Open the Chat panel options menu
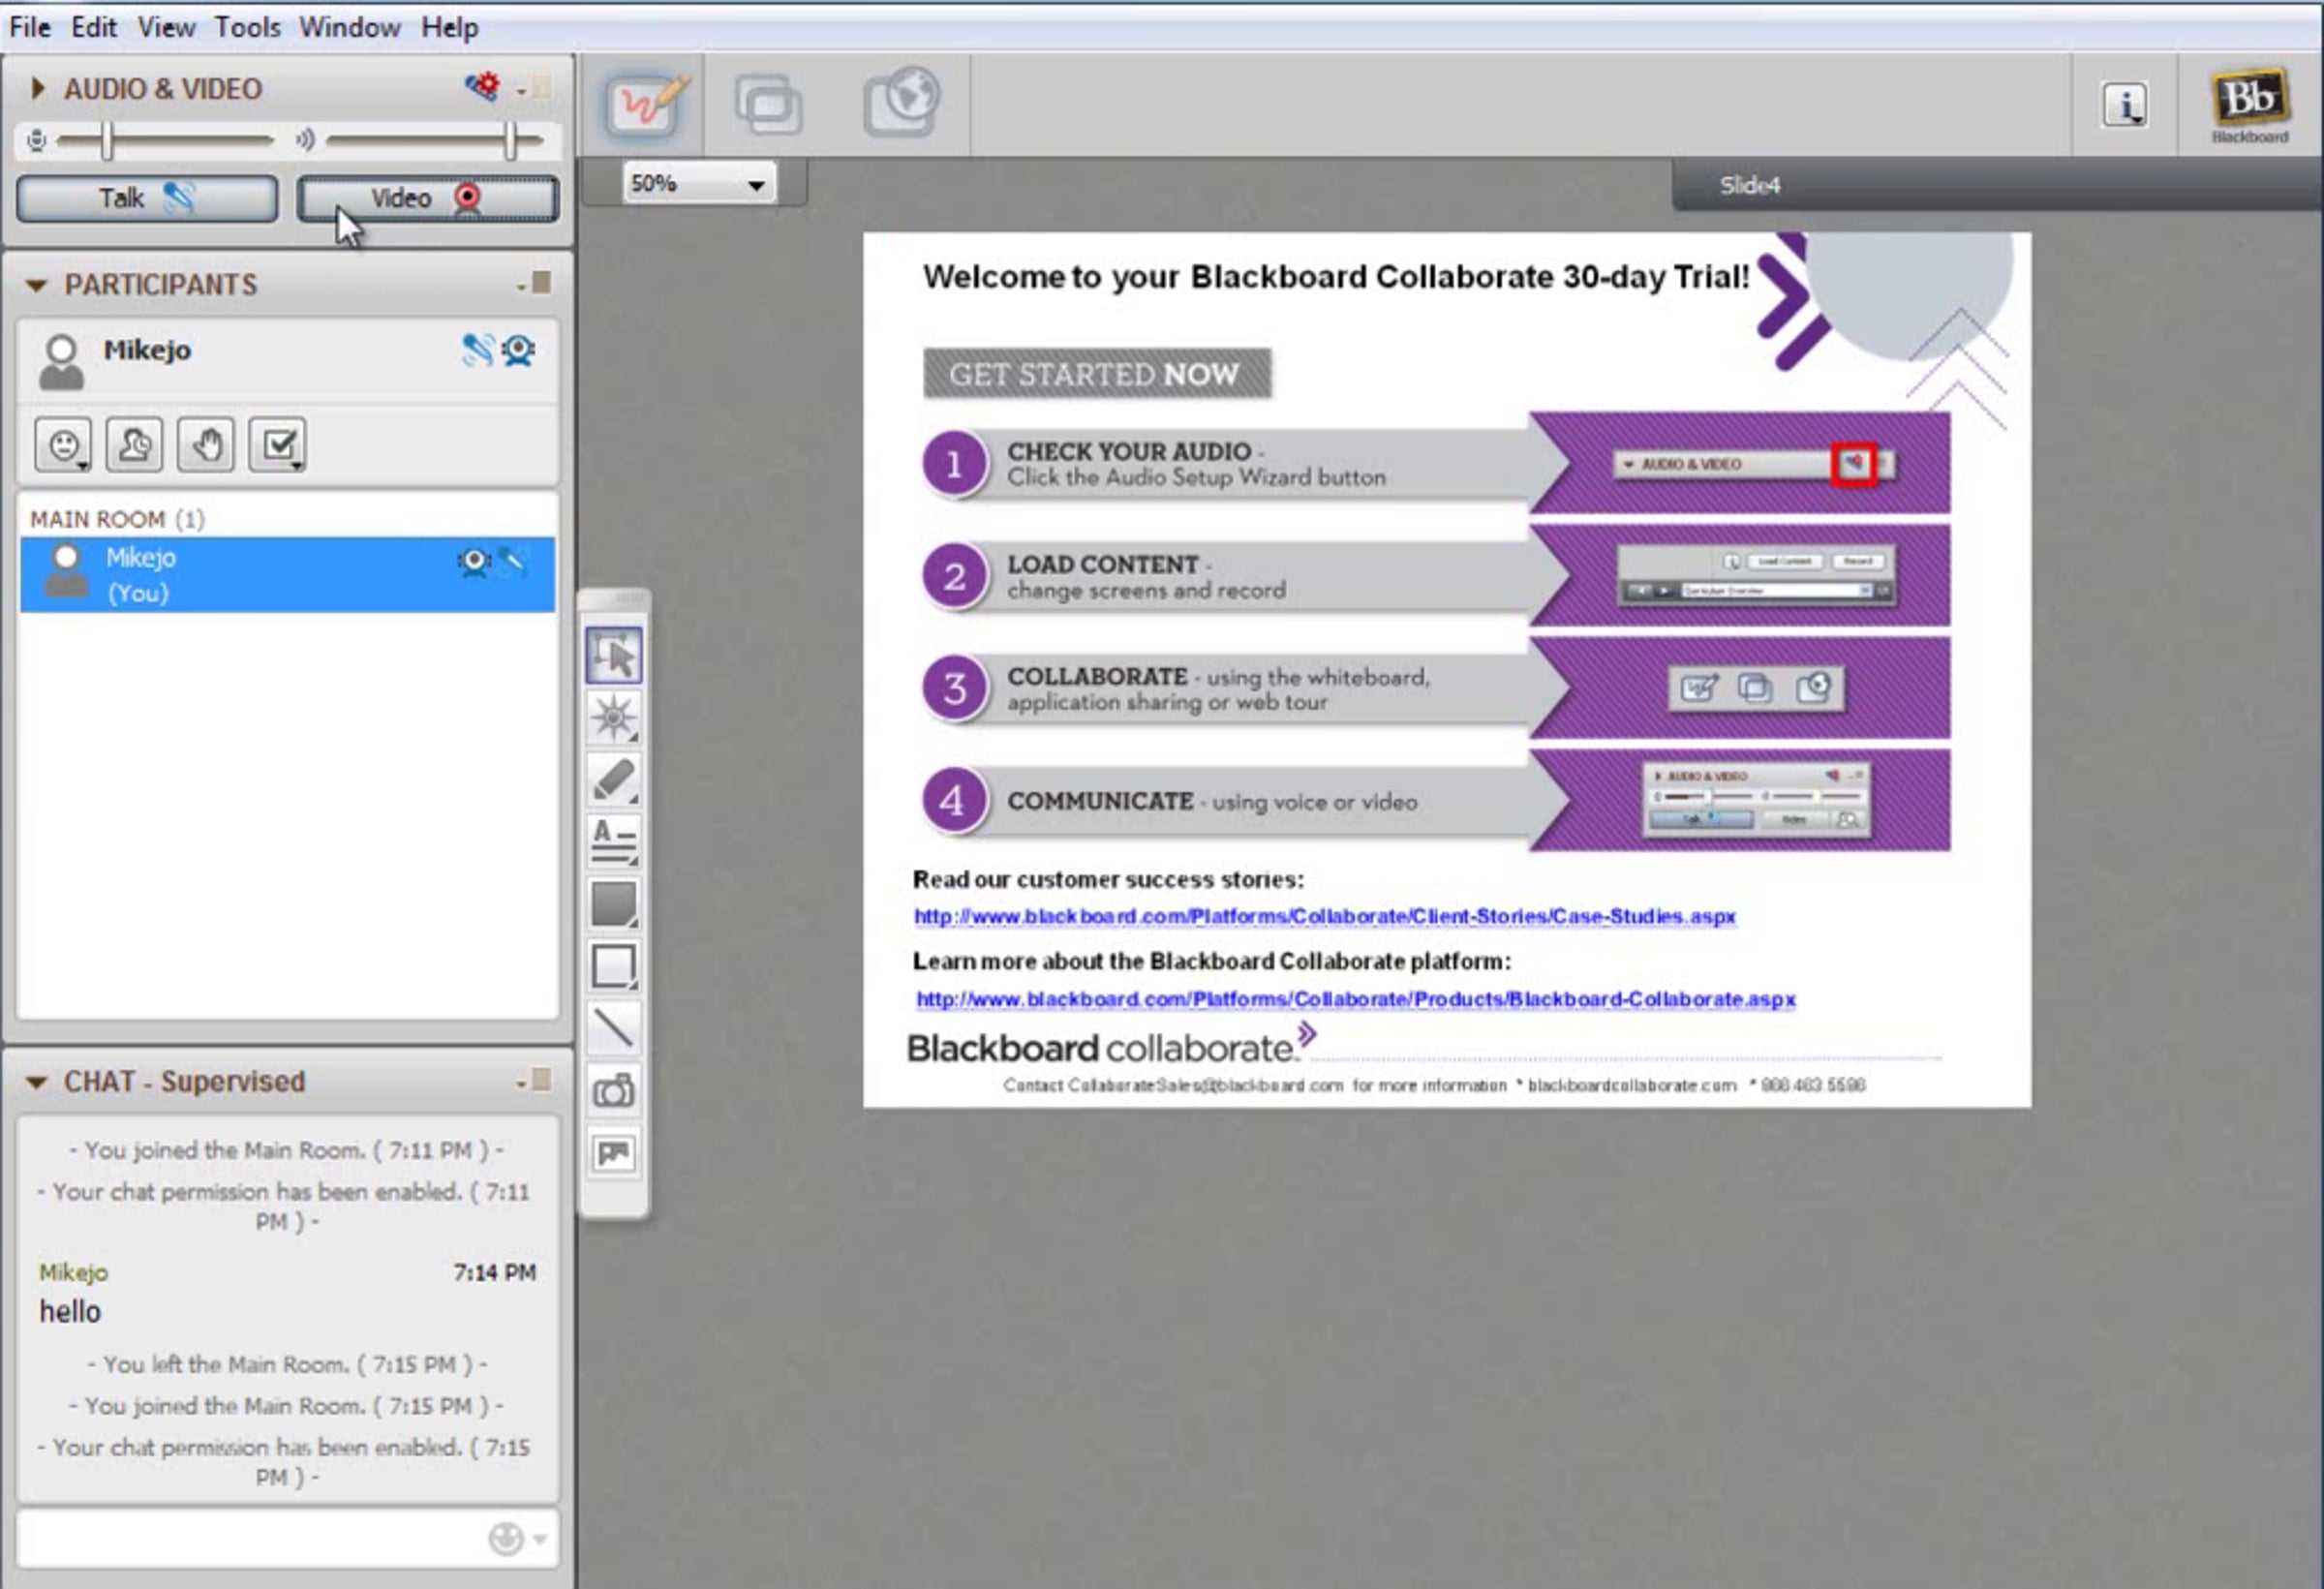 535,1081
